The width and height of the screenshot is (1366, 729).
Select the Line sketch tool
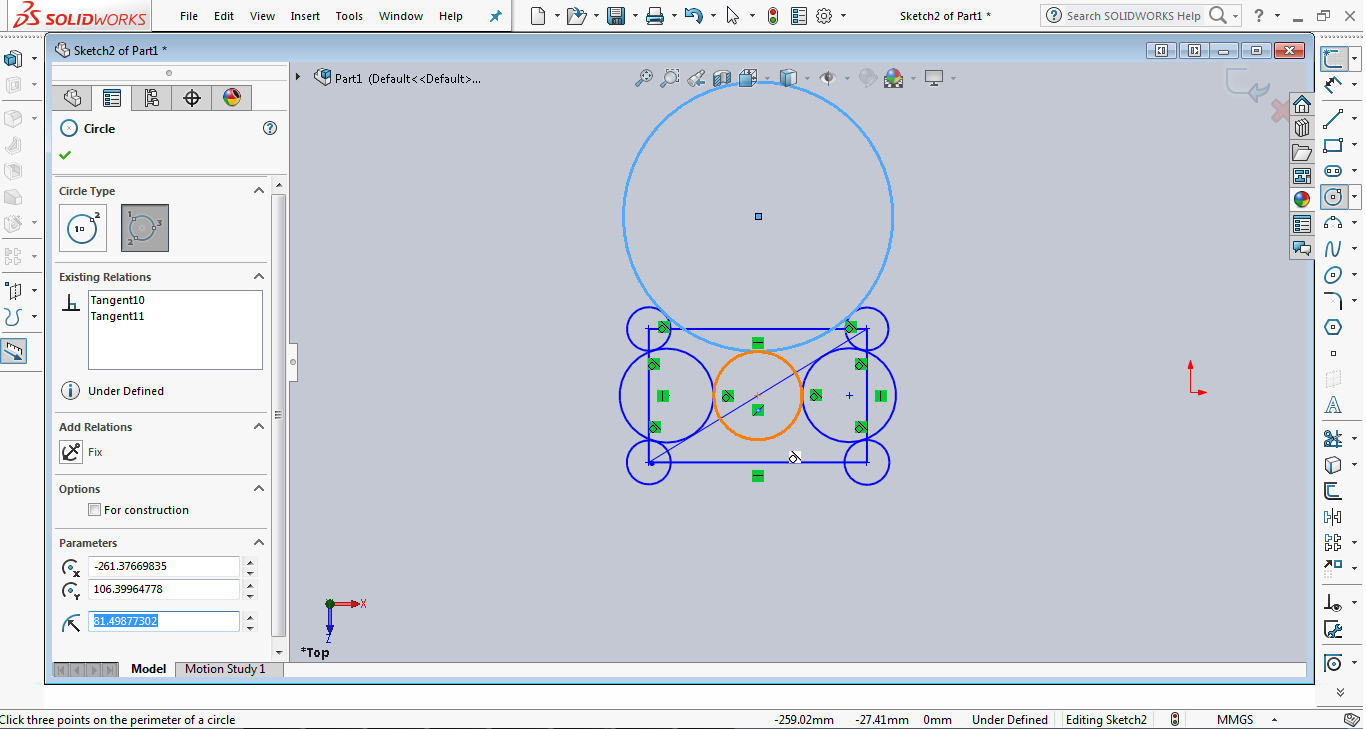(x=1333, y=119)
